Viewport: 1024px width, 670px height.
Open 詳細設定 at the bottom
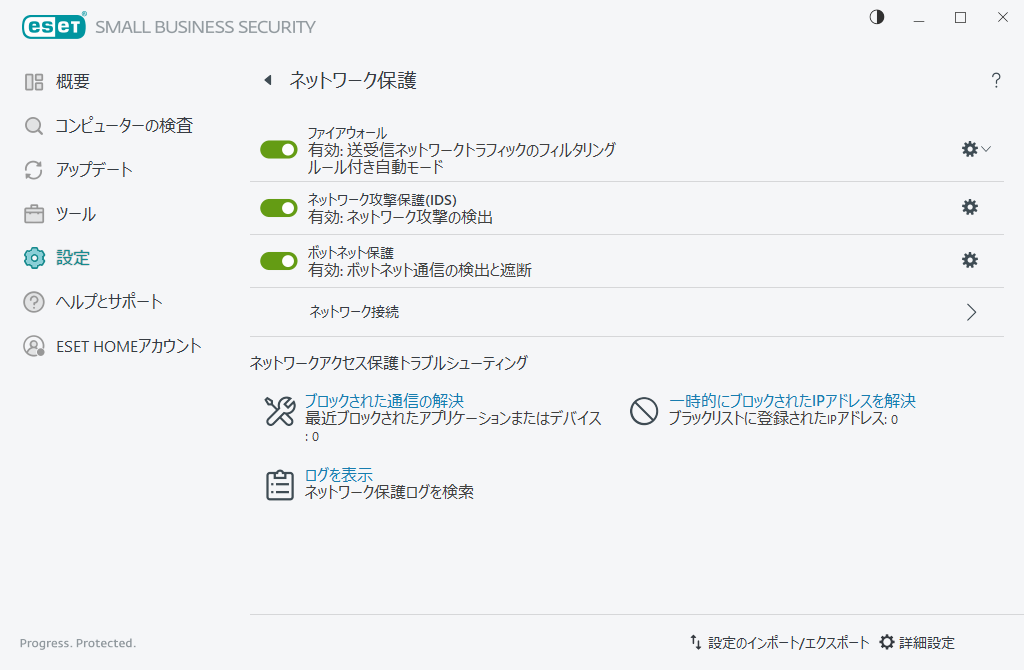(x=923, y=642)
